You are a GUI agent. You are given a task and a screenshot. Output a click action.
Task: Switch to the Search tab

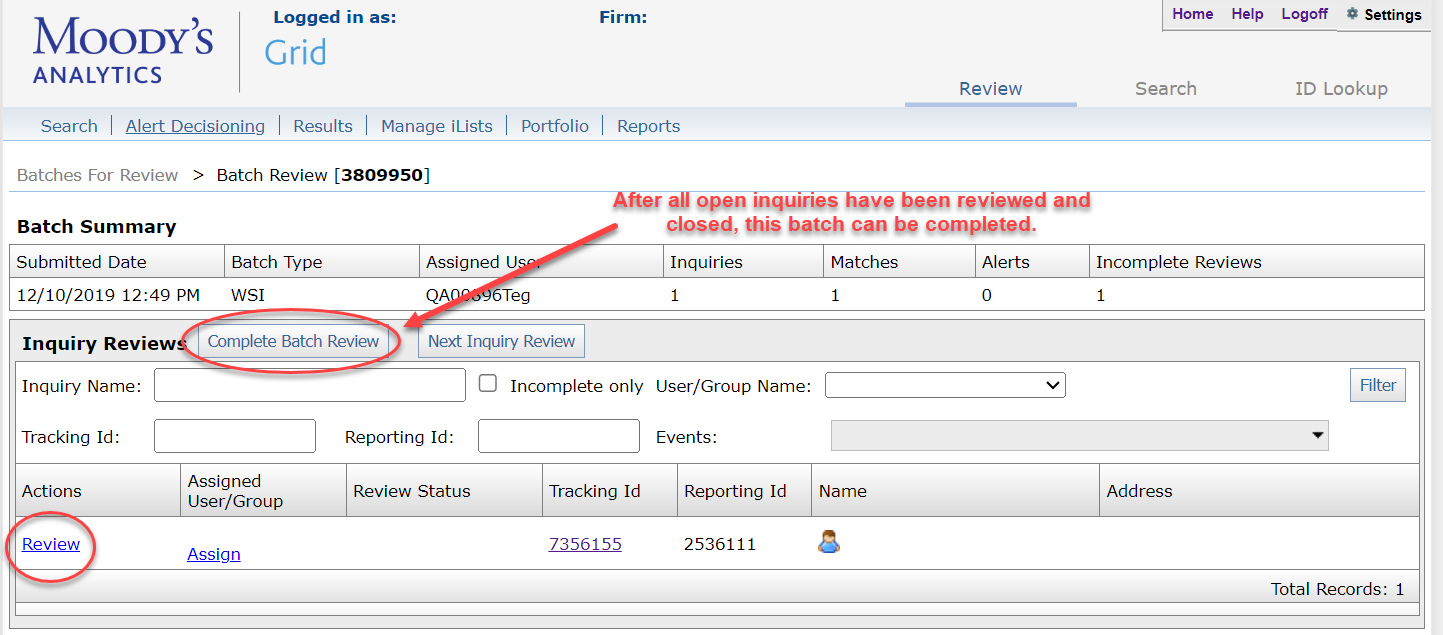(1166, 88)
